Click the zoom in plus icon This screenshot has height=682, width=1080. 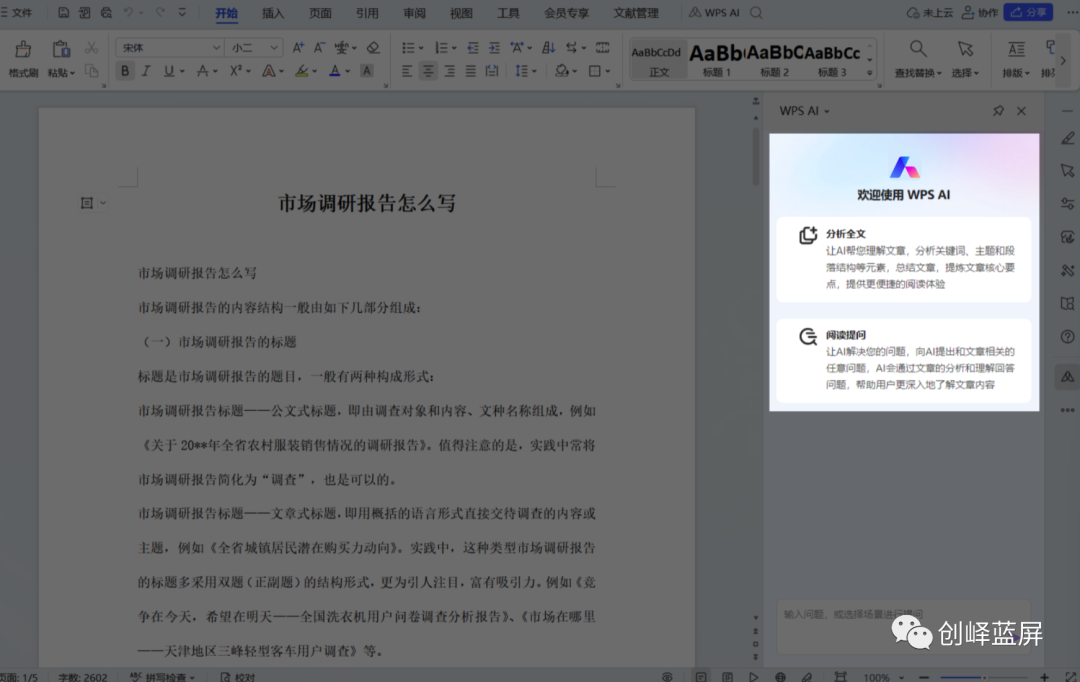(x=1044, y=677)
